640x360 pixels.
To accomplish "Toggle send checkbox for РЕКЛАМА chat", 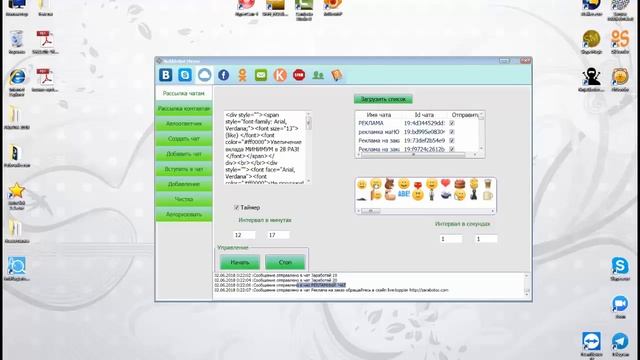I will 452,123.
